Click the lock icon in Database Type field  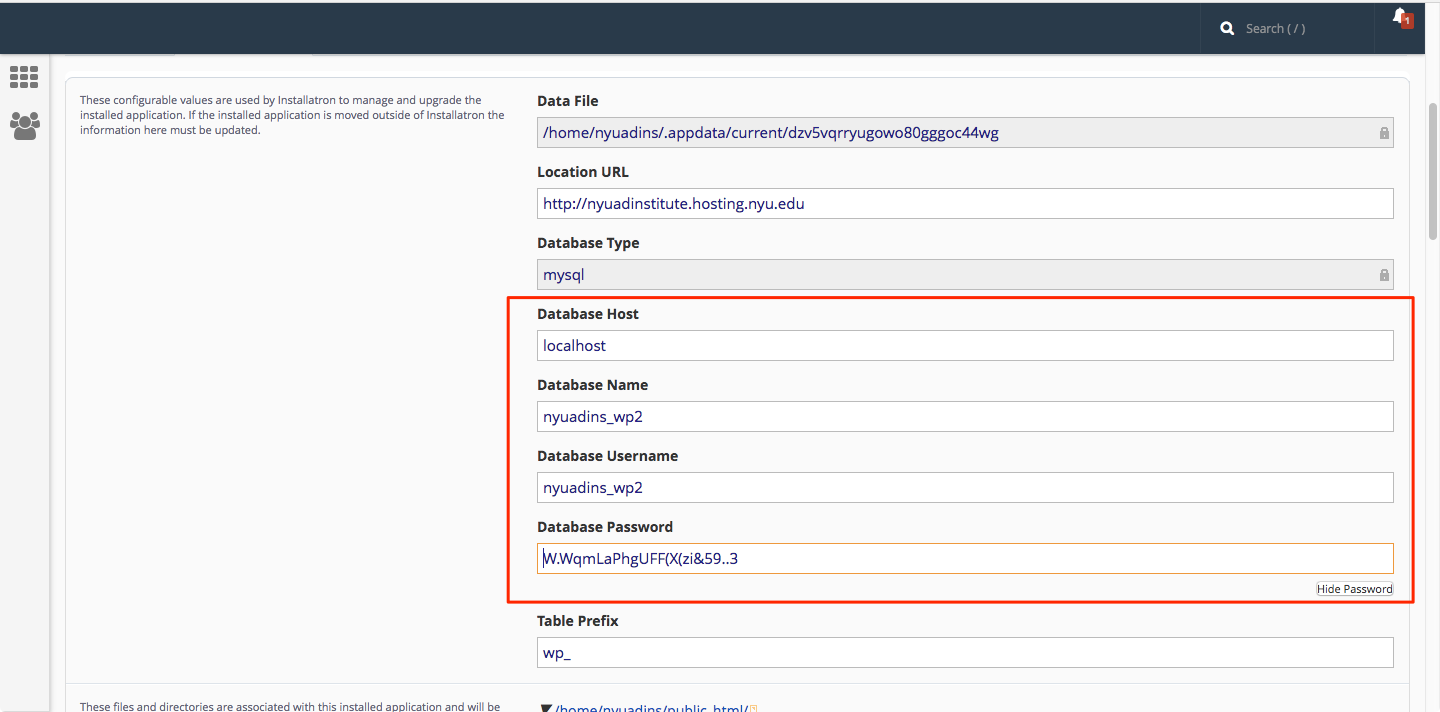pyautogui.click(x=1384, y=275)
